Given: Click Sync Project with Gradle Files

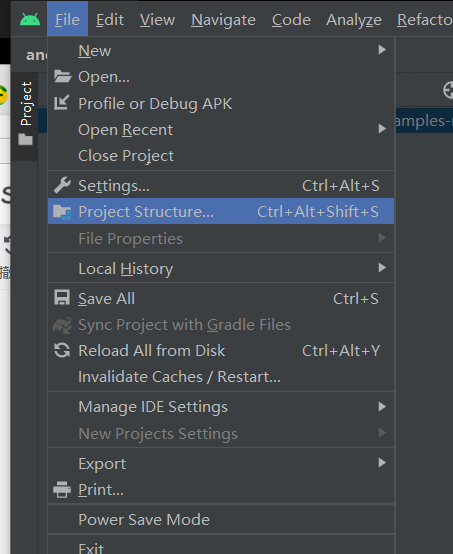Looking at the screenshot, I should tap(221, 325).
